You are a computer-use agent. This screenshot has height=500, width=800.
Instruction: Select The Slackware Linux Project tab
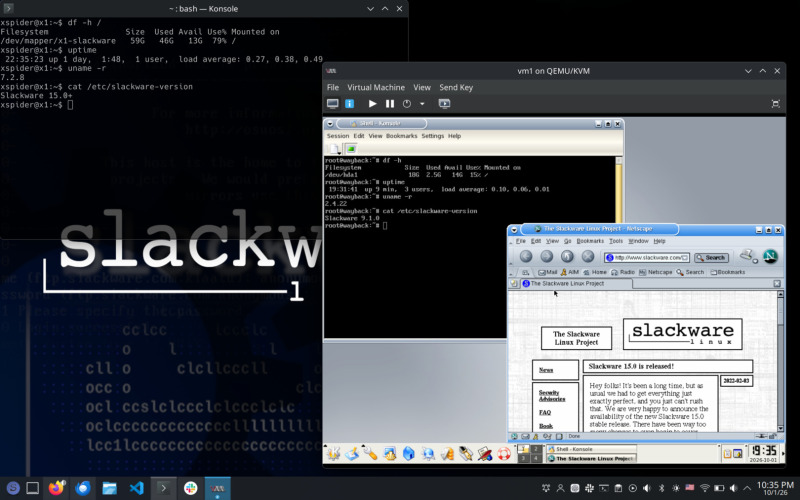[x=576, y=284]
